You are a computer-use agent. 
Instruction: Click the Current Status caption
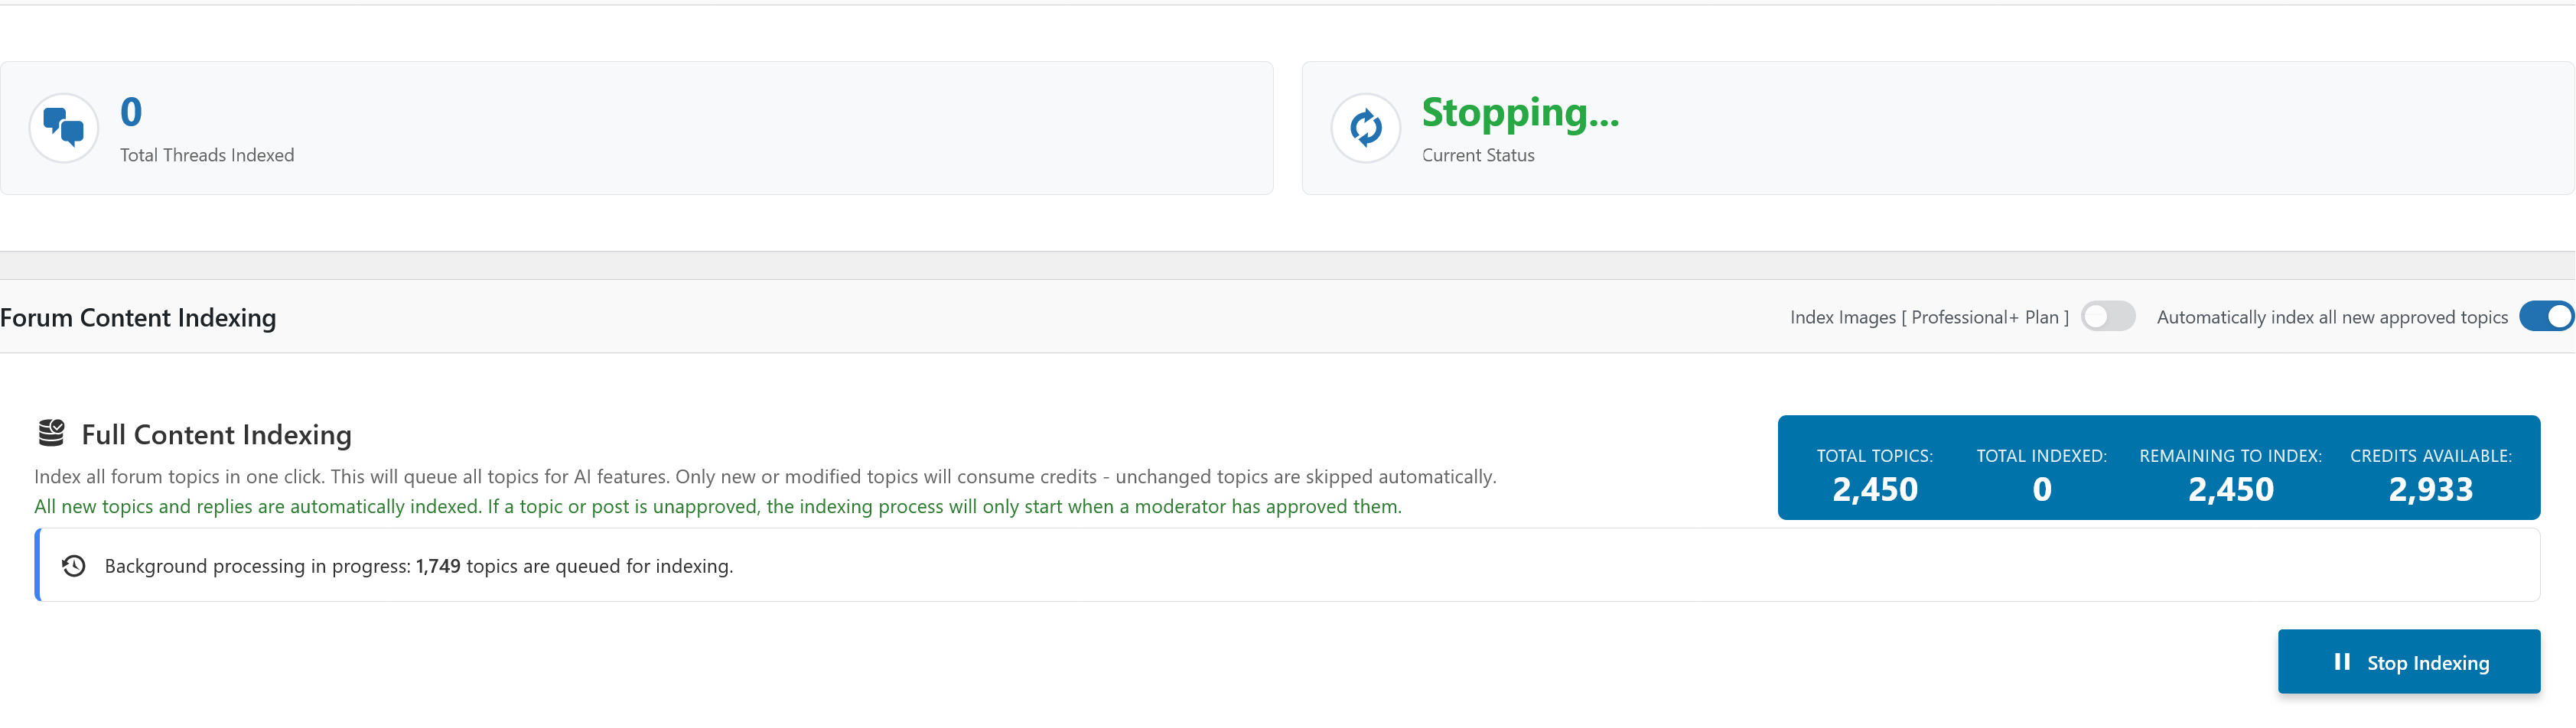(x=1477, y=155)
